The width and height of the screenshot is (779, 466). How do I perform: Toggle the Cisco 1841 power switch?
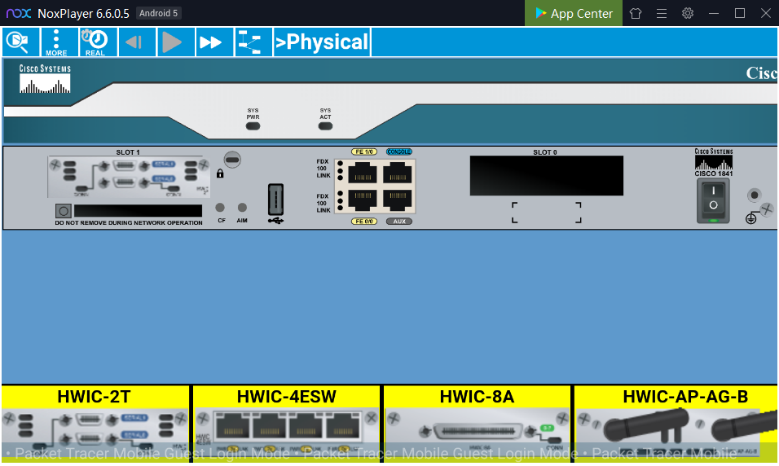coord(713,201)
